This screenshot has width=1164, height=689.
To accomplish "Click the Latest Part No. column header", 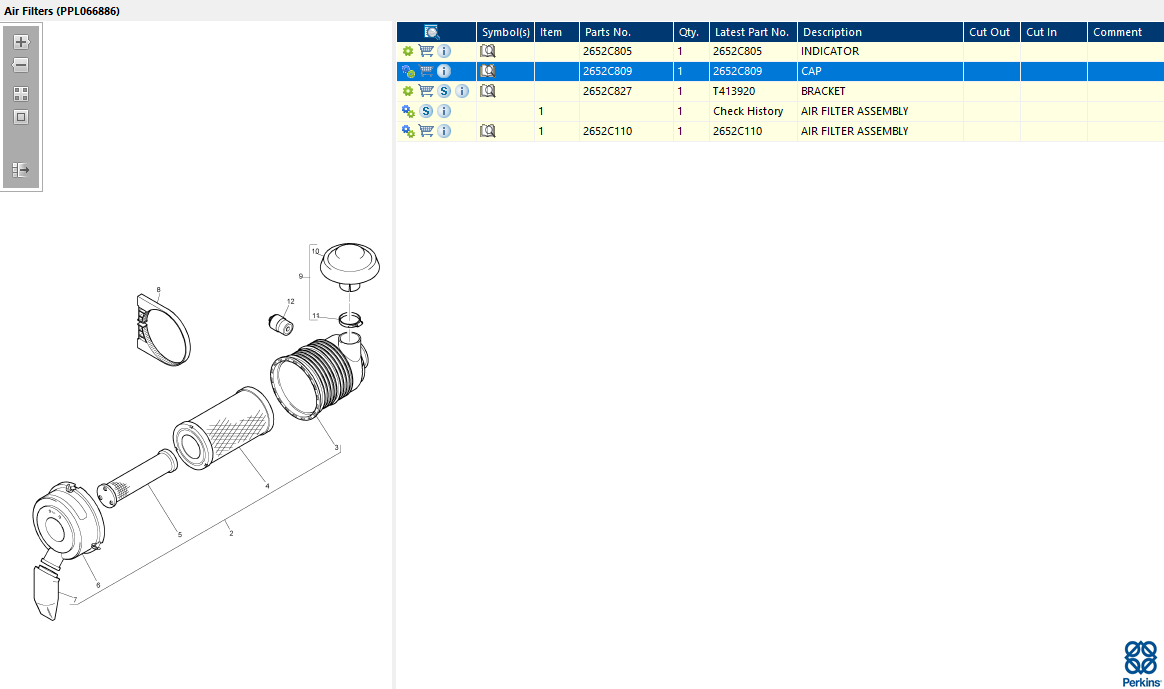I will (x=751, y=32).
